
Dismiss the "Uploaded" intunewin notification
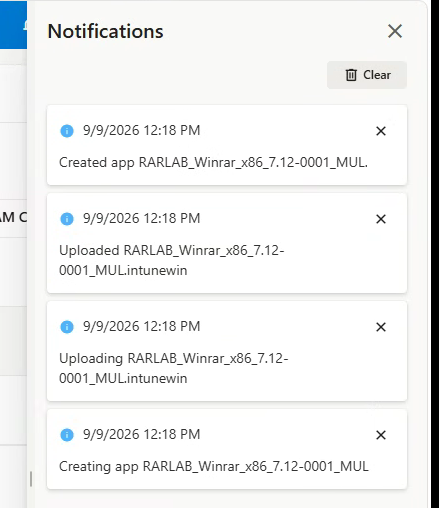tap(381, 219)
